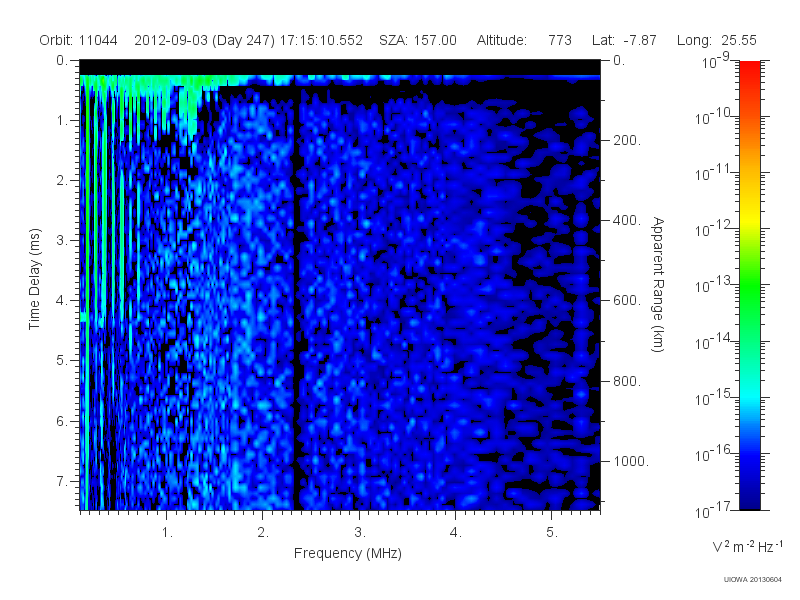Click the 'Apparent Range (km)' axis title

tap(658, 284)
